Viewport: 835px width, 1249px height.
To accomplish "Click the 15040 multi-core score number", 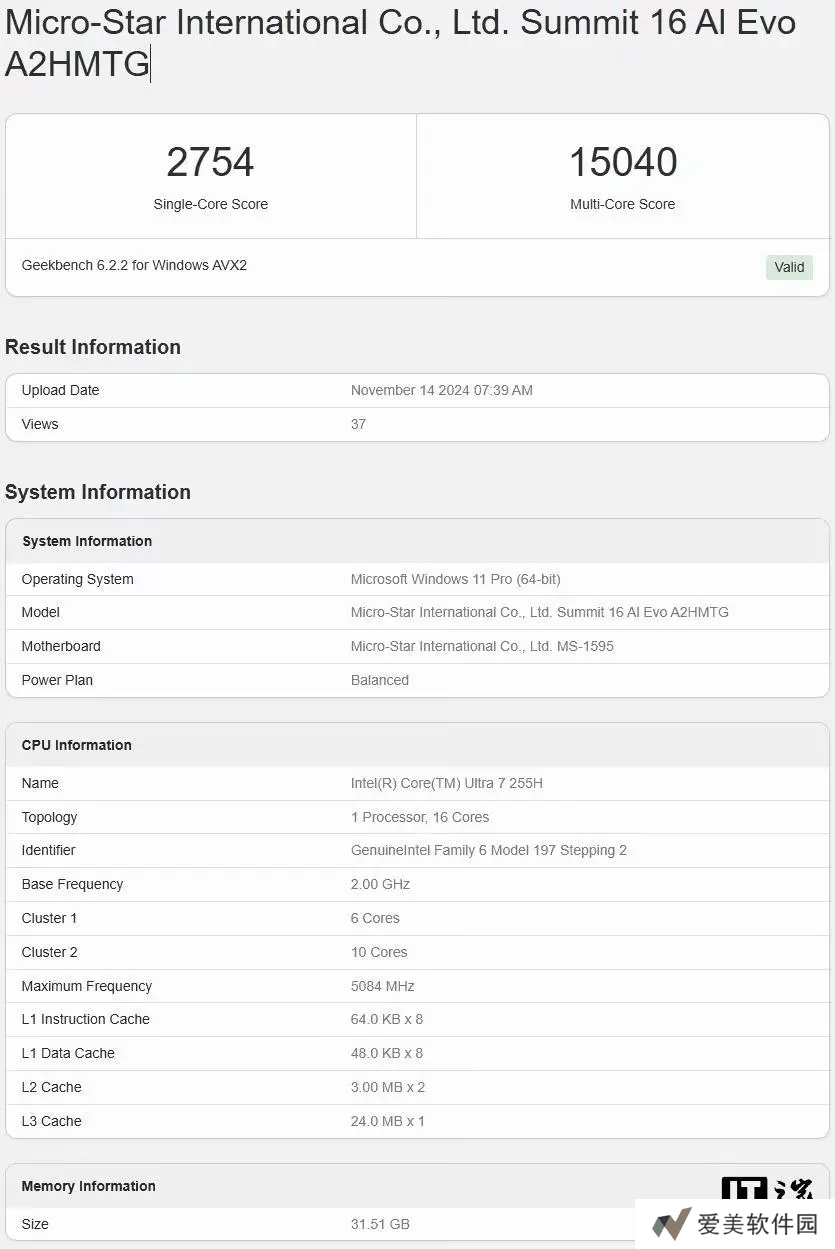I will tap(622, 162).
